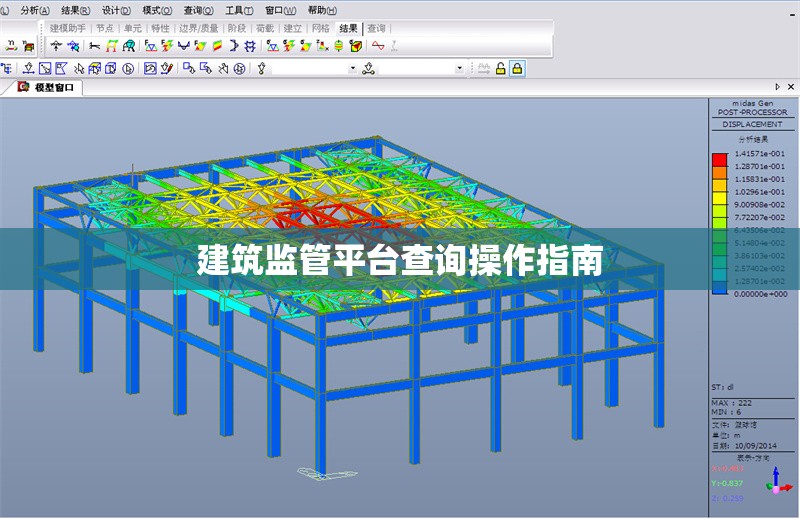The height and width of the screenshot is (519, 800).
Task: Click the 查询 tab next to 结果
Action: coord(376,28)
